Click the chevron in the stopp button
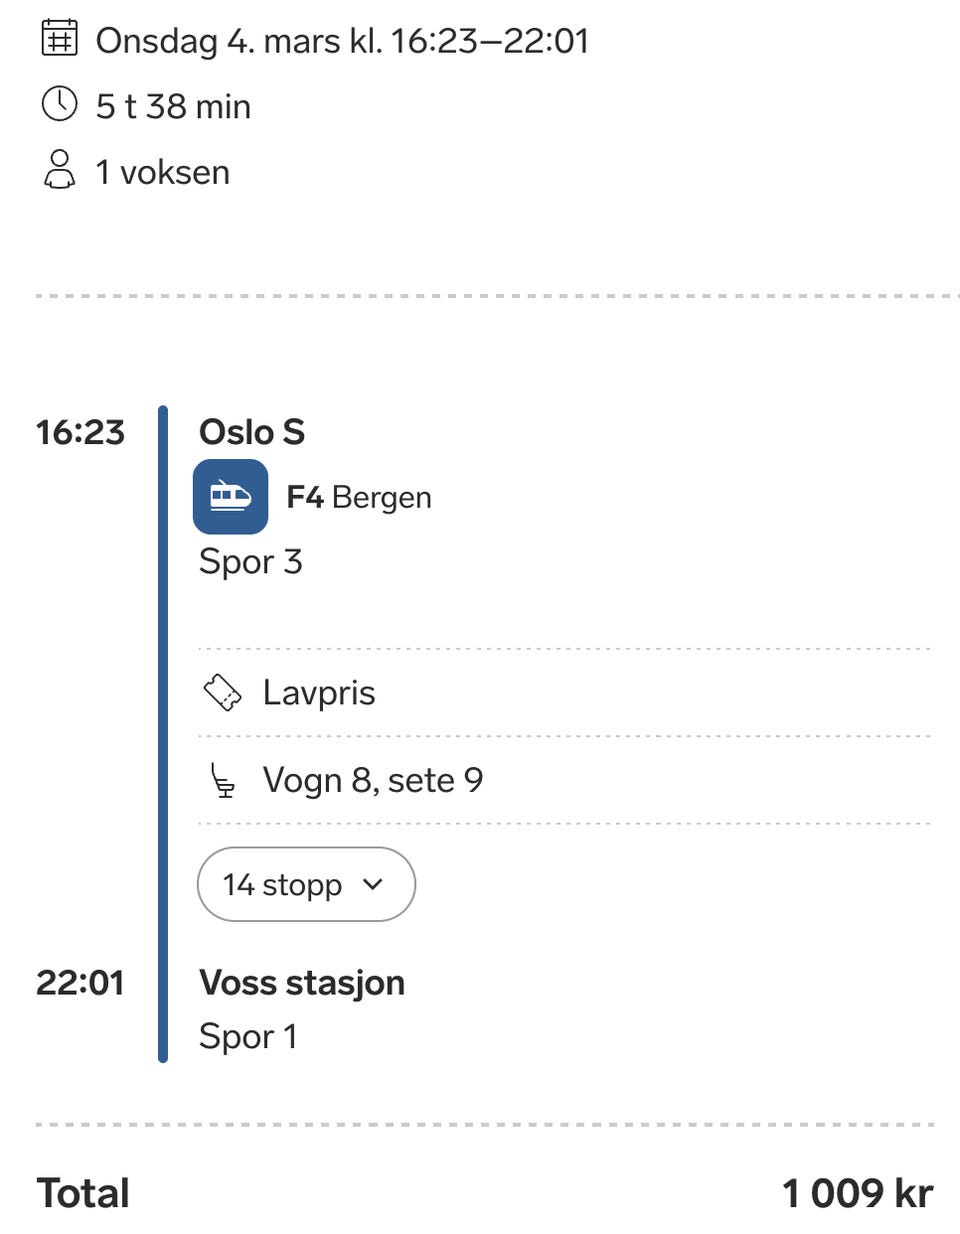The width and height of the screenshot is (960, 1234). pyautogui.click(x=373, y=884)
